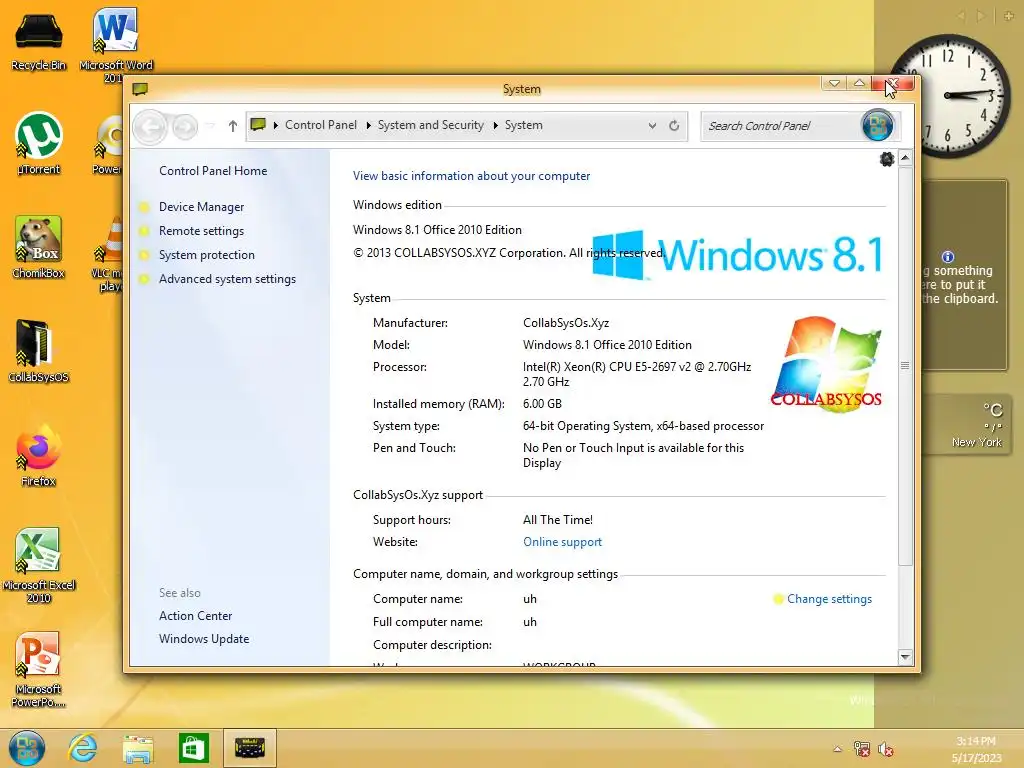Refresh the System control panel page
Viewport: 1024px width, 768px height.
pyautogui.click(x=674, y=125)
